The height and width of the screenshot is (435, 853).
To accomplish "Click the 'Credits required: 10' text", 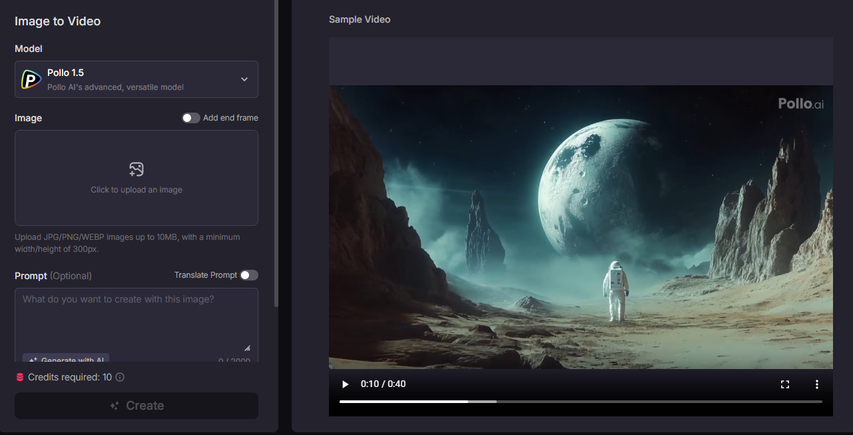I will click(x=70, y=377).
